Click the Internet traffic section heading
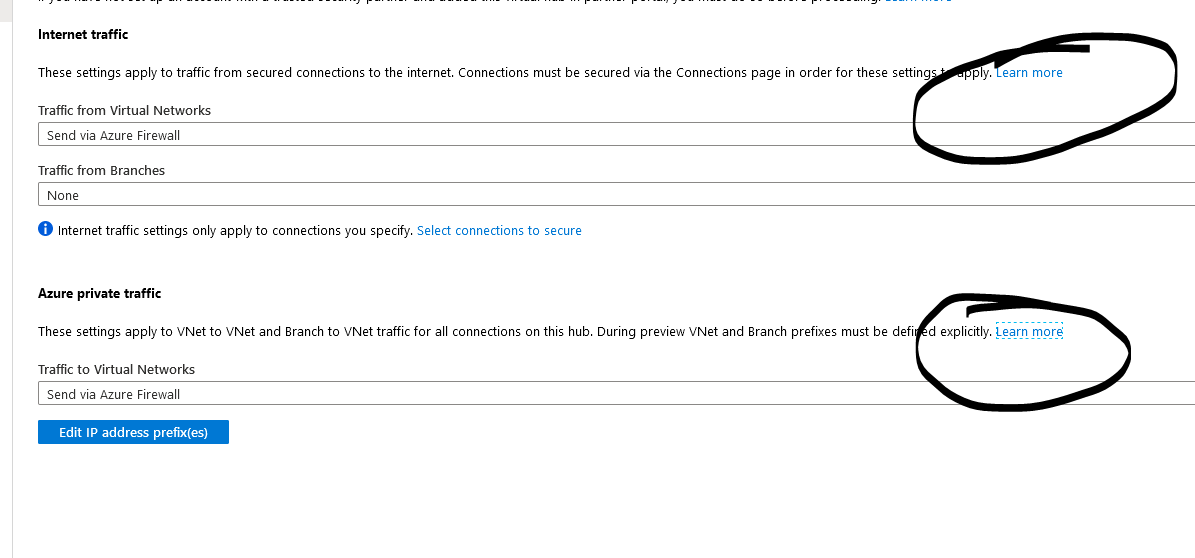The width and height of the screenshot is (1195, 558). pyautogui.click(x=83, y=35)
